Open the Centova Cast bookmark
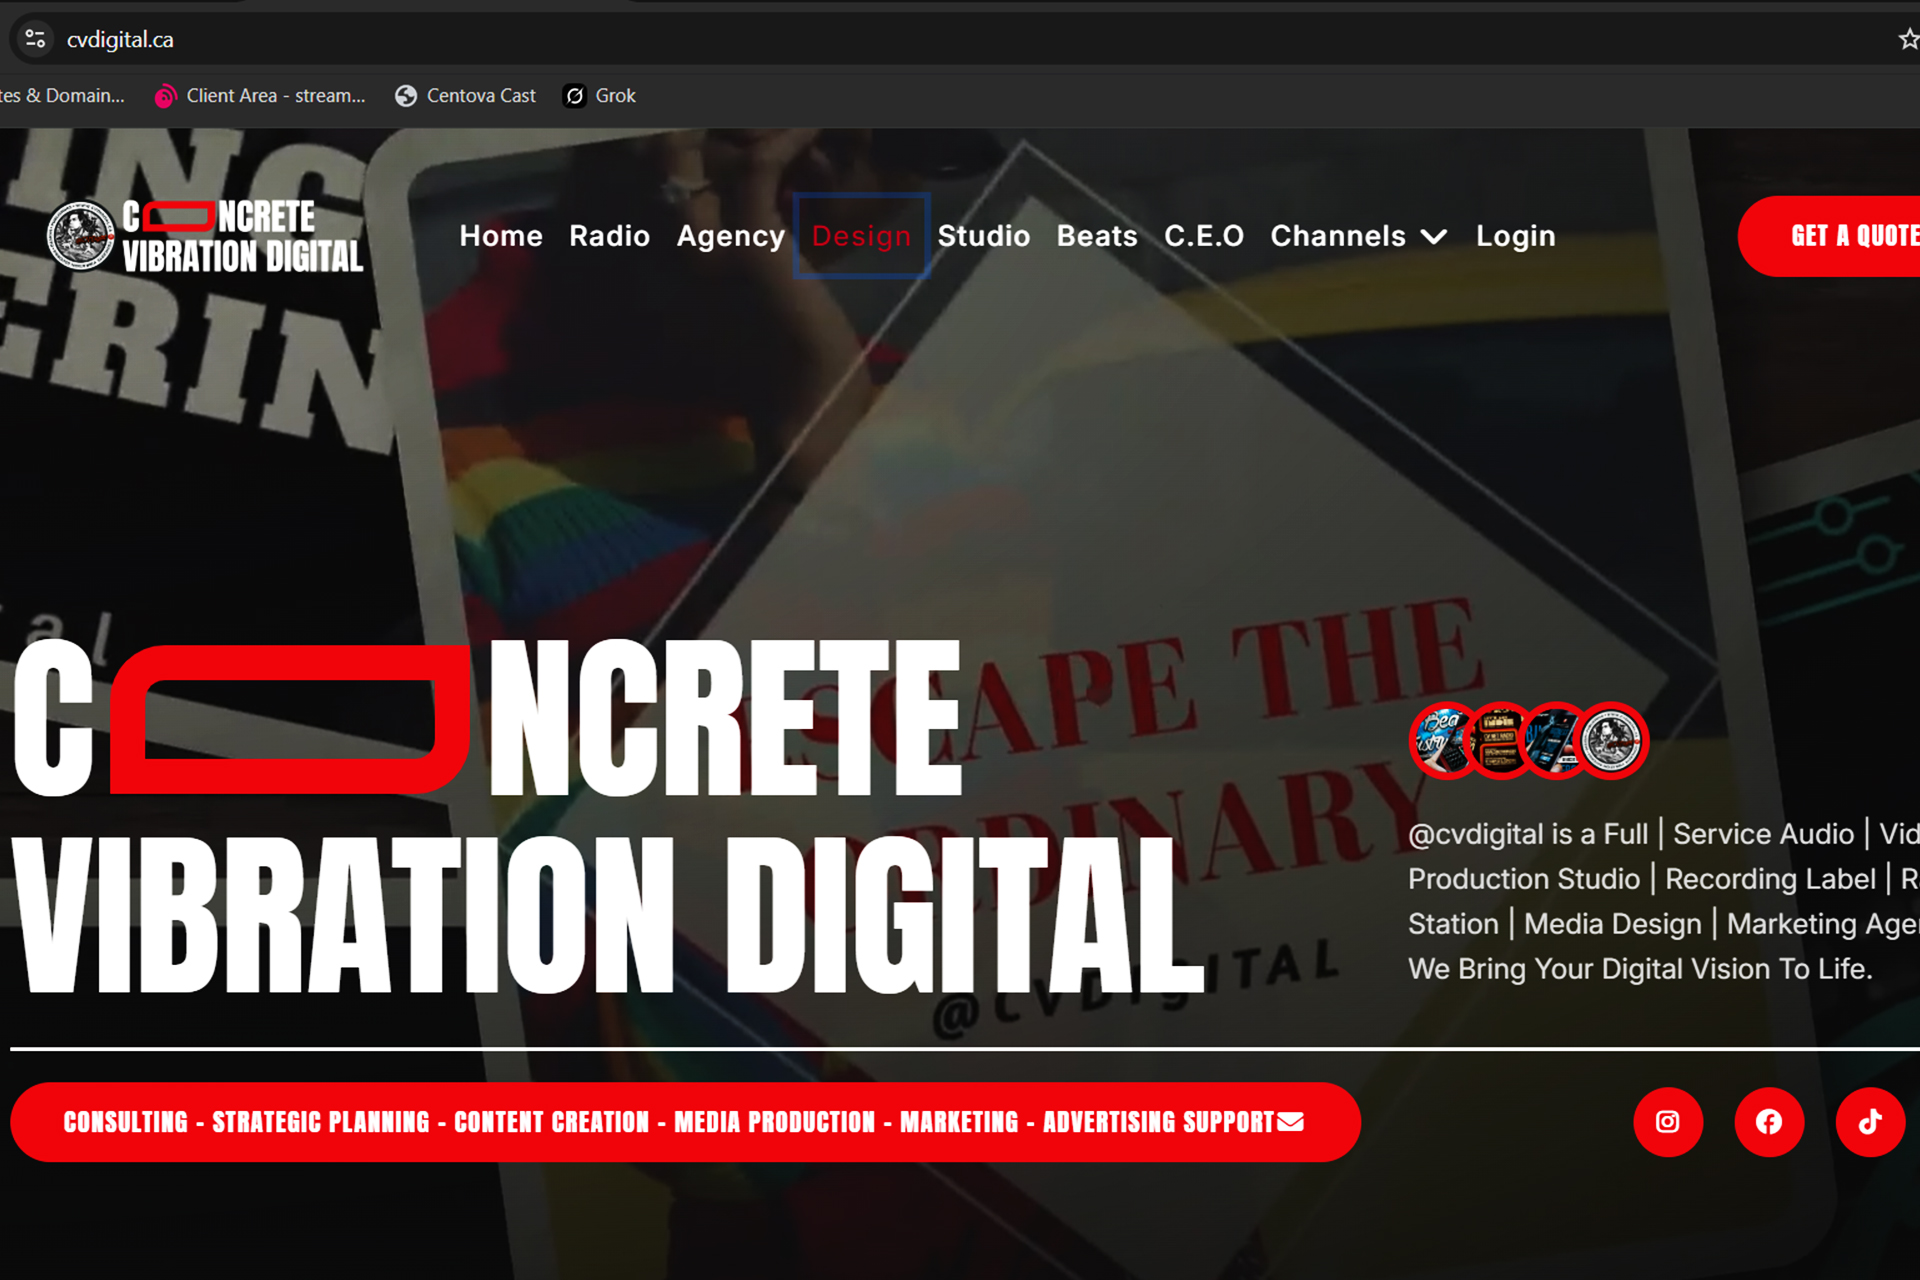Viewport: 1920px width, 1280px height. (466, 96)
